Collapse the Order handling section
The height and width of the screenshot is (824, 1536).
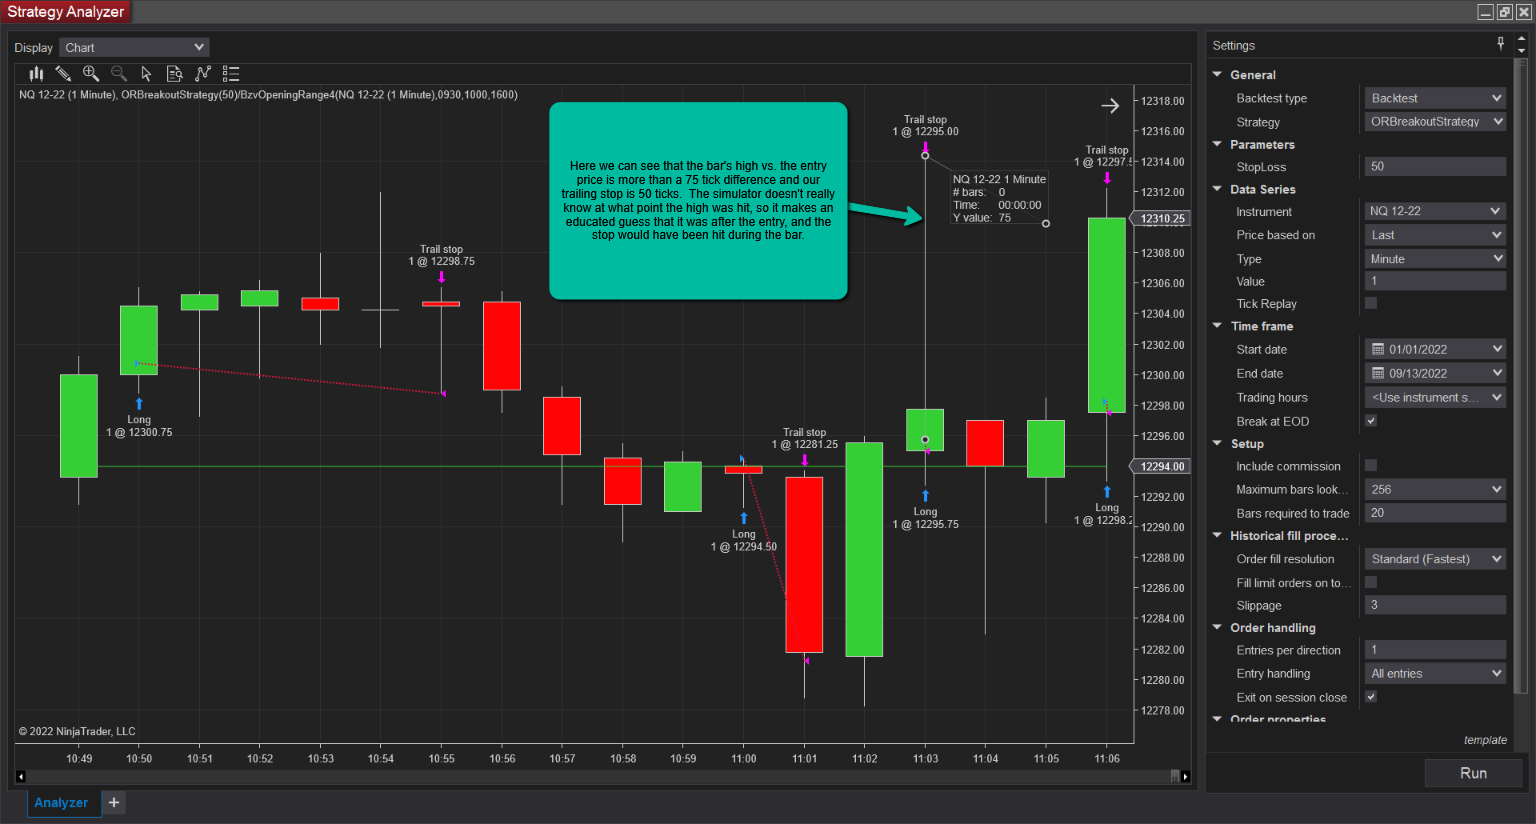tap(1217, 627)
